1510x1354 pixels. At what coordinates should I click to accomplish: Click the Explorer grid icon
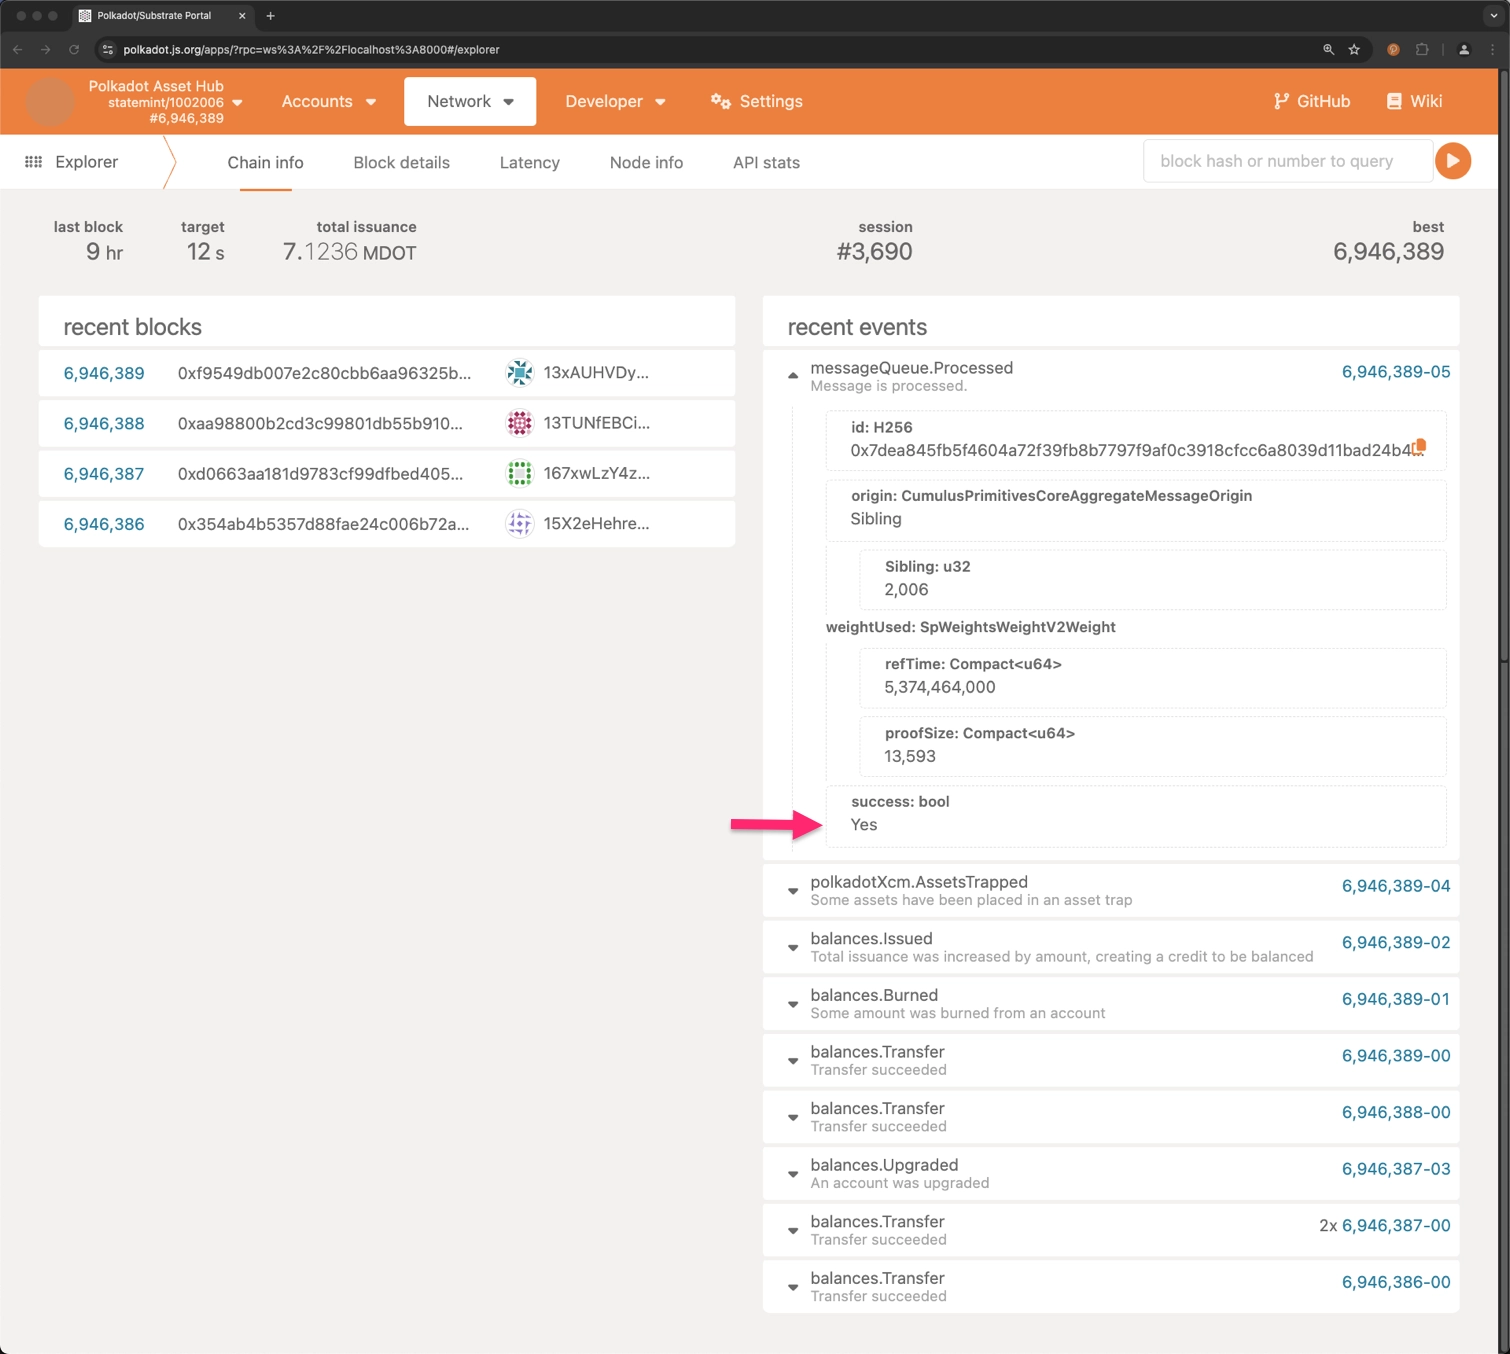tap(33, 162)
